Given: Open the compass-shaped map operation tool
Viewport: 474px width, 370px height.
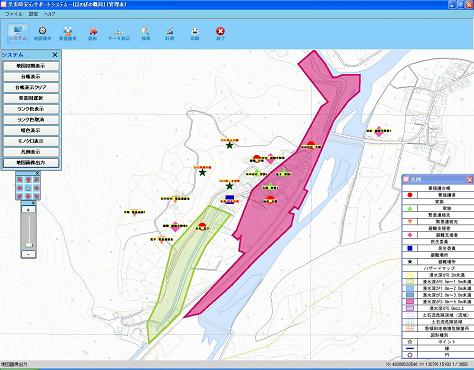Looking at the screenshot, I should 42,33.
